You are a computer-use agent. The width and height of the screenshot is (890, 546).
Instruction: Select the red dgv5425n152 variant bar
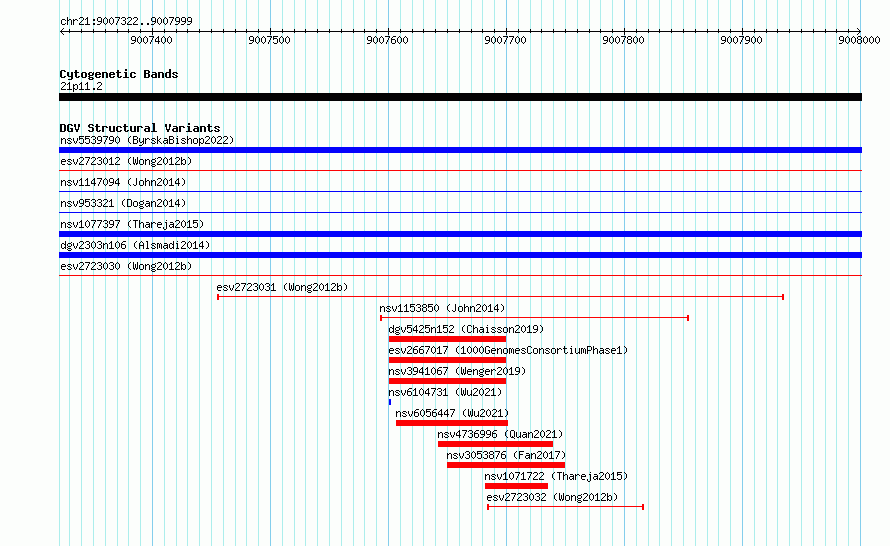(x=447, y=339)
